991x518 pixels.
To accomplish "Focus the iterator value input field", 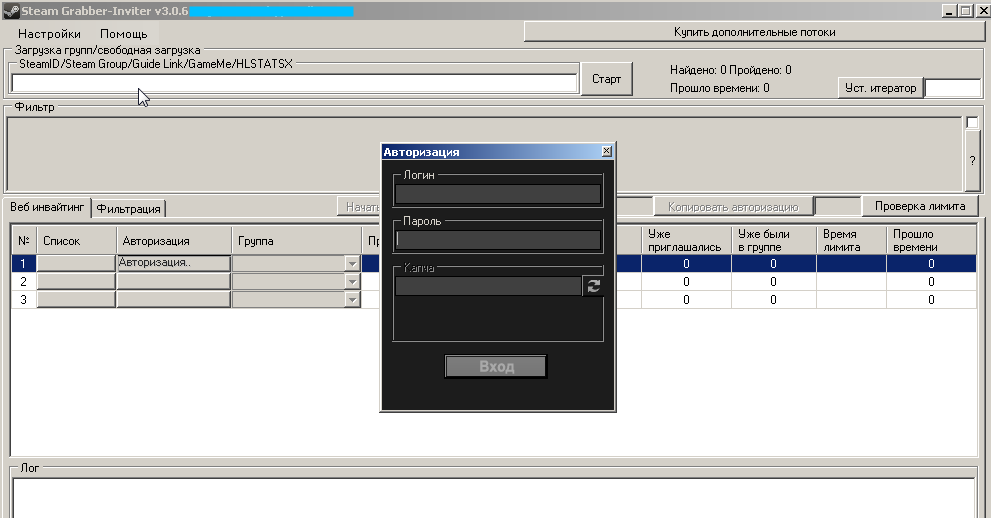I will pos(952,88).
